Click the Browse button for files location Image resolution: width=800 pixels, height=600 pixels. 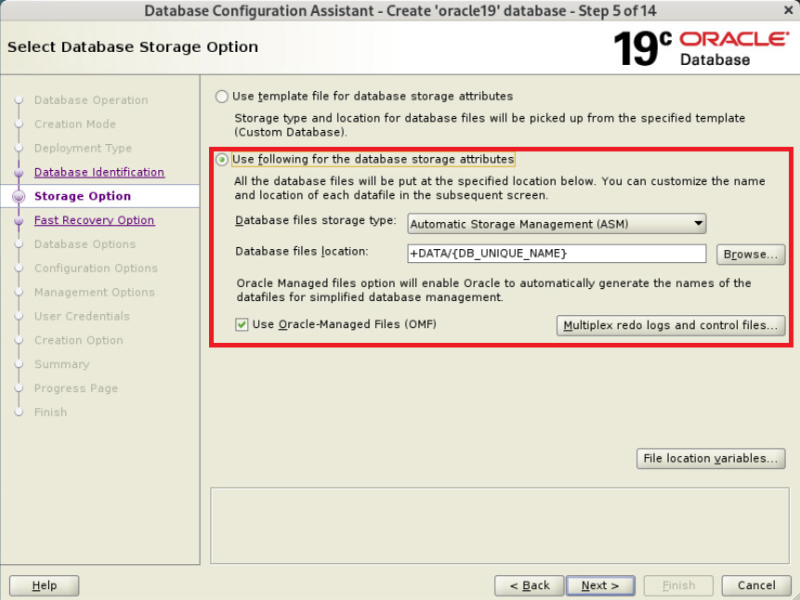[x=751, y=254]
